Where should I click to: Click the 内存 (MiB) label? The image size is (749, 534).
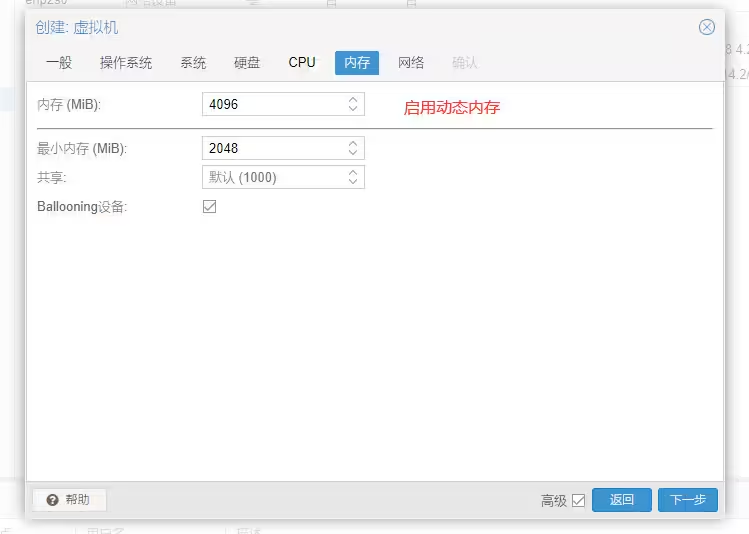69,105
